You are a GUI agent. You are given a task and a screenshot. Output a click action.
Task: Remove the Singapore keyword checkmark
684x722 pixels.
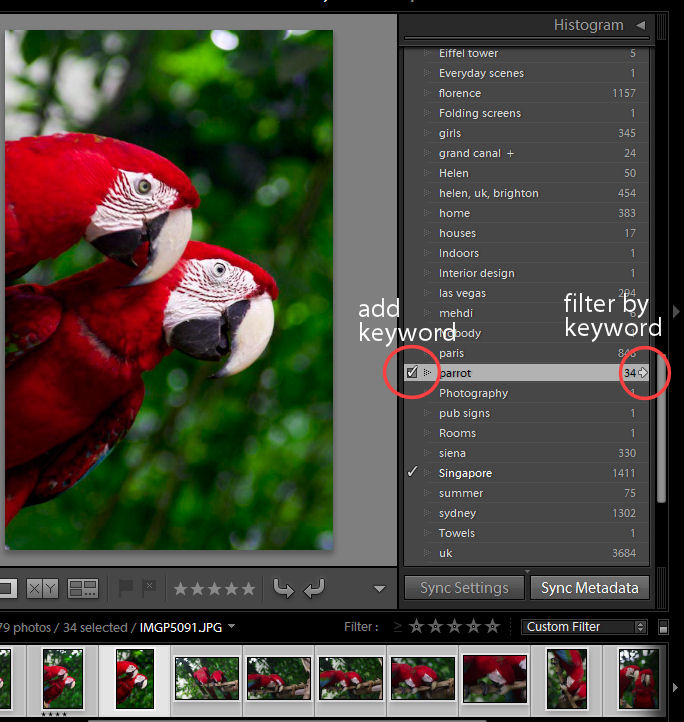pyautogui.click(x=412, y=472)
